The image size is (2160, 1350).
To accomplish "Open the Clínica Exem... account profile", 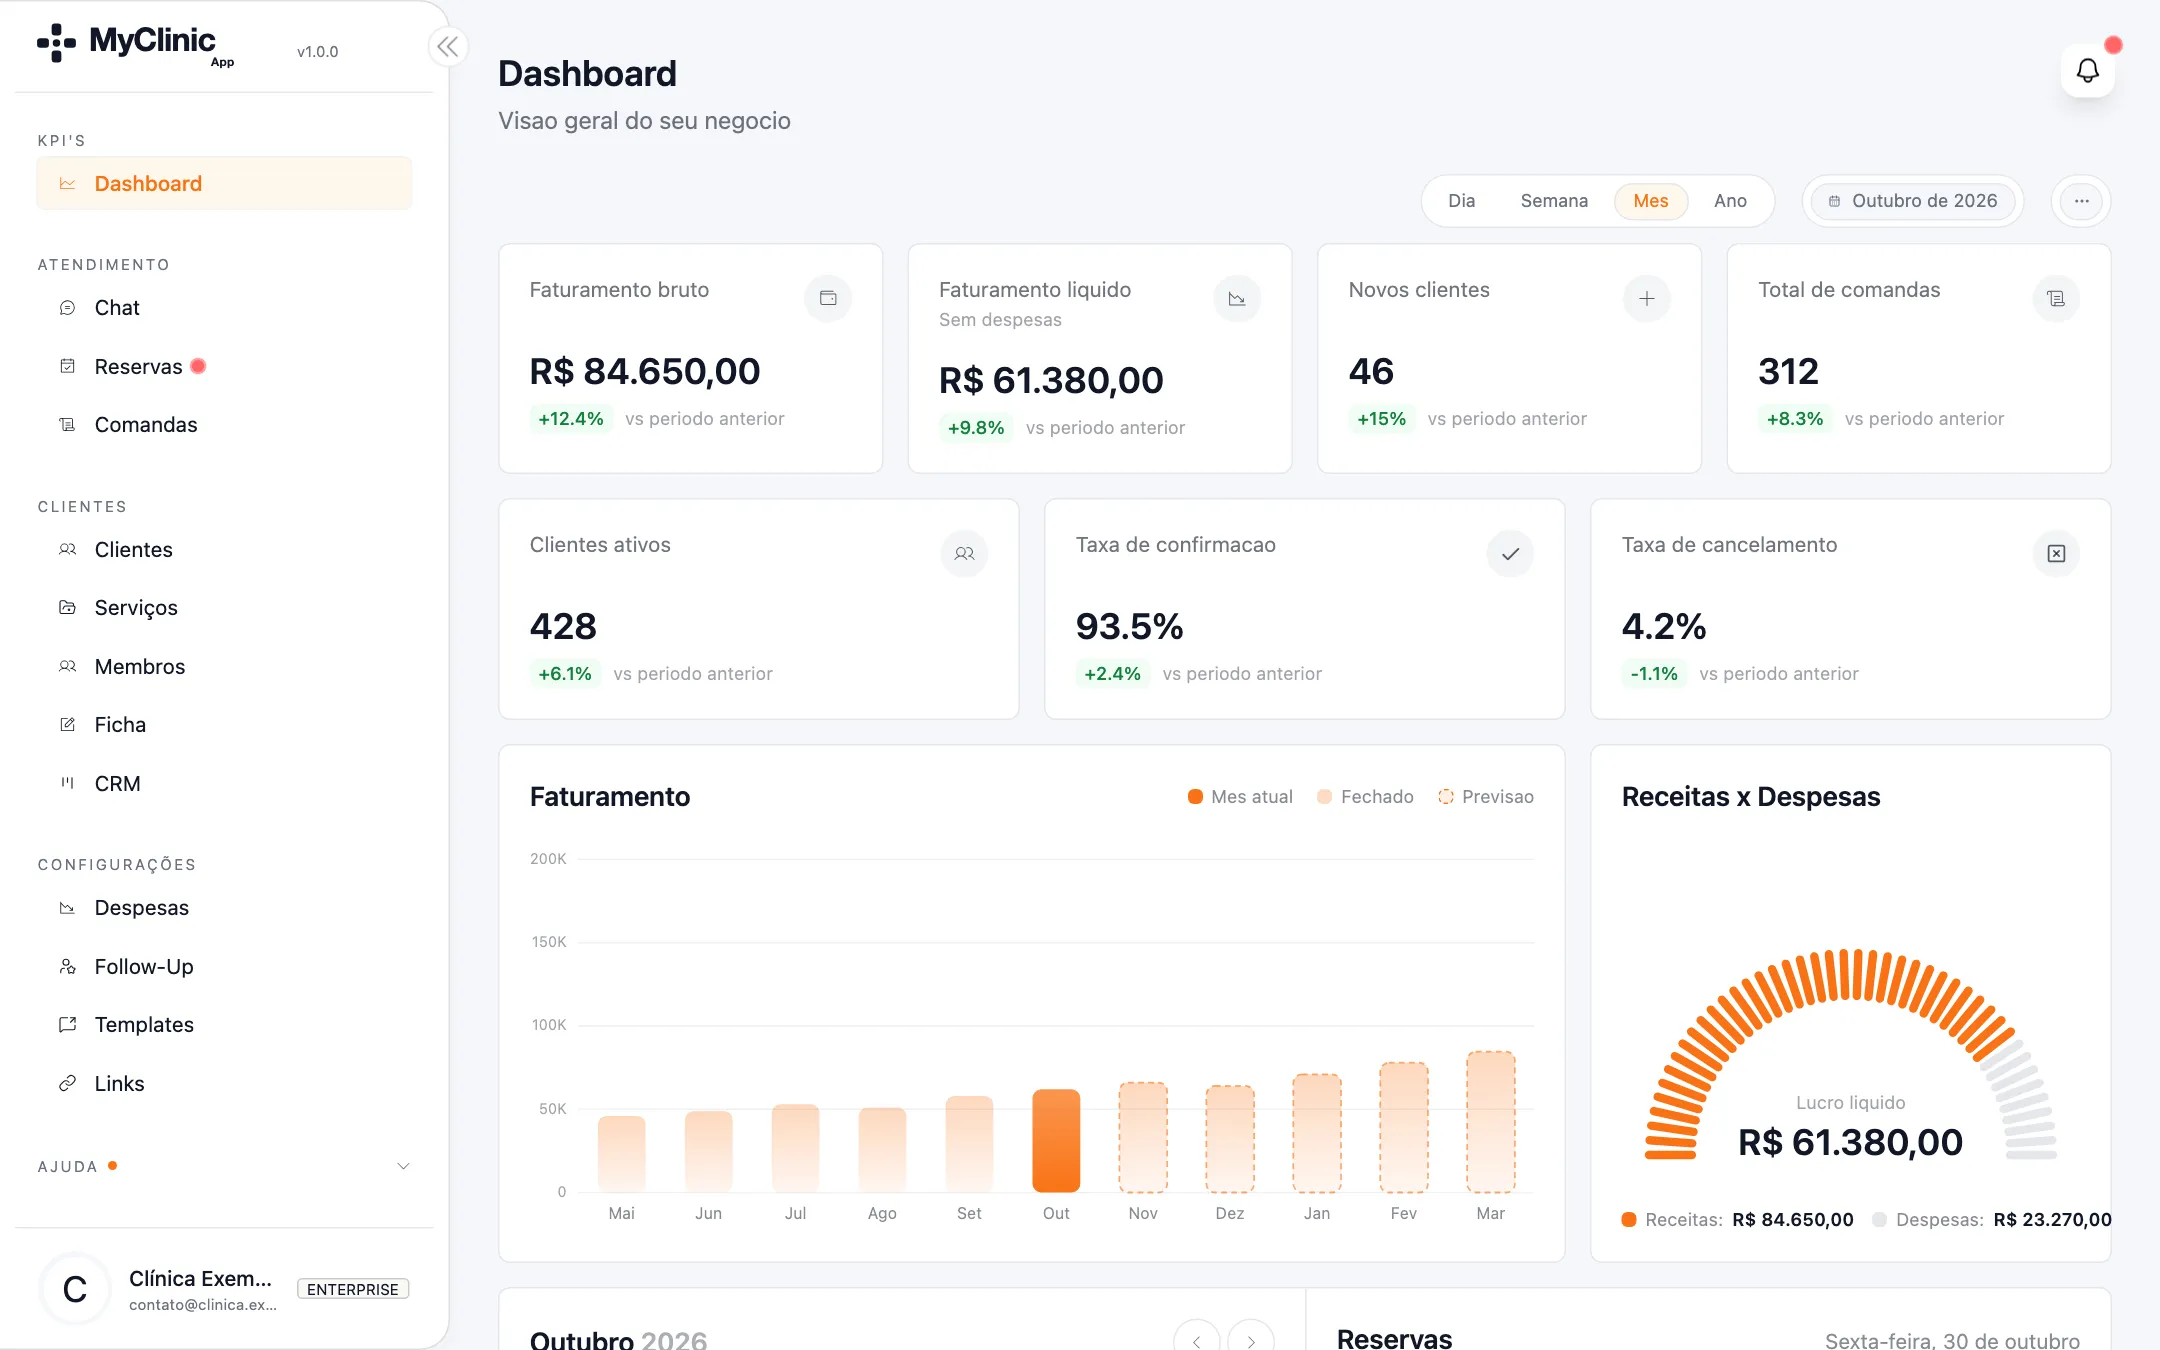I will pos(224,1290).
